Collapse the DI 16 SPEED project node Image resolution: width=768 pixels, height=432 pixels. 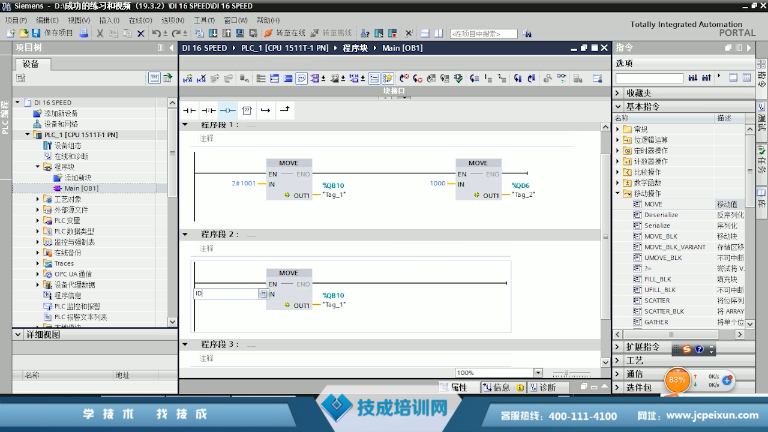pos(18,102)
